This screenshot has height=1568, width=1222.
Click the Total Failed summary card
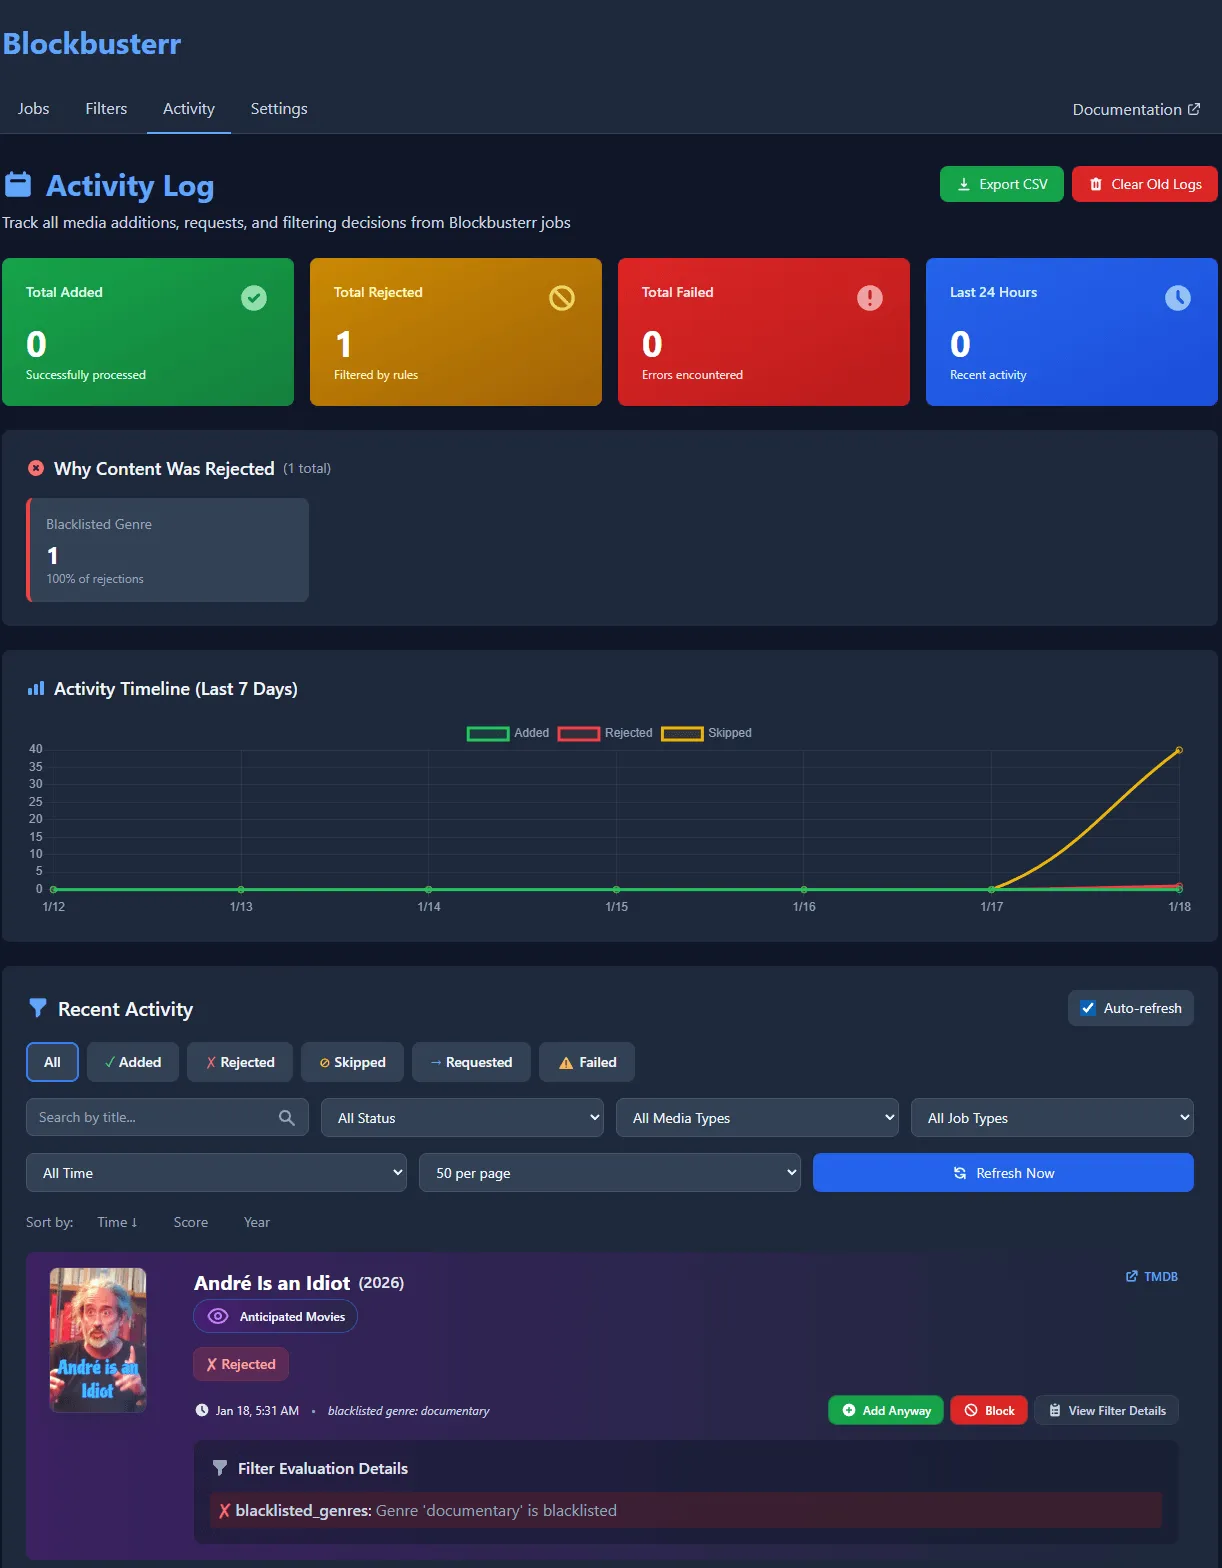click(764, 332)
